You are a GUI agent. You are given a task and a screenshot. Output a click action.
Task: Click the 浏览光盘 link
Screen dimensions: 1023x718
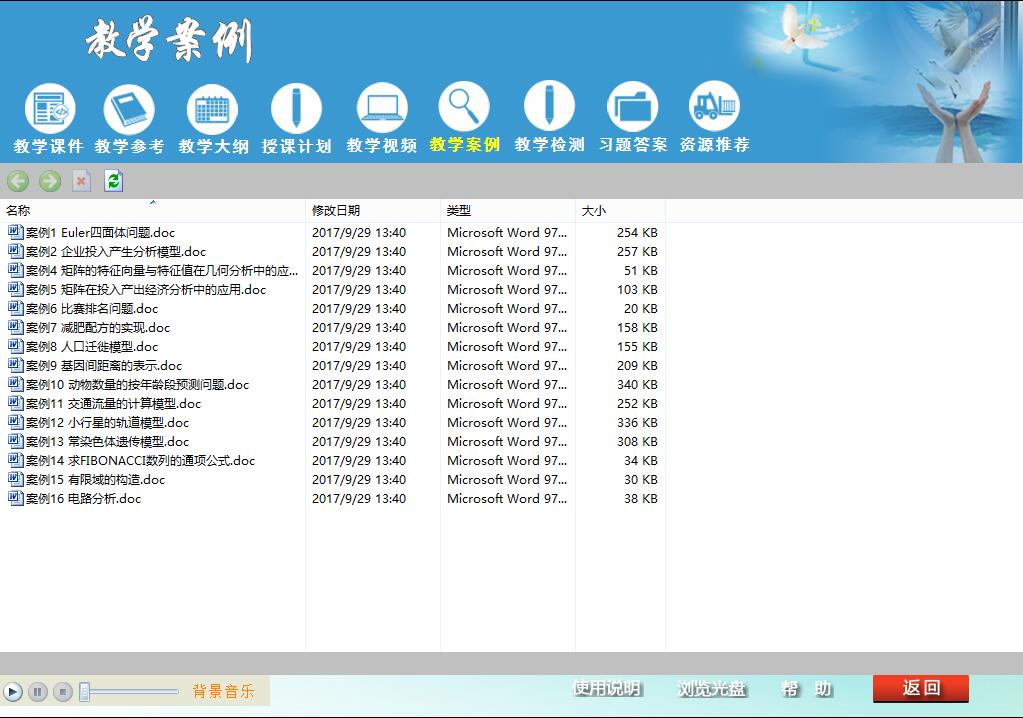tap(711, 689)
